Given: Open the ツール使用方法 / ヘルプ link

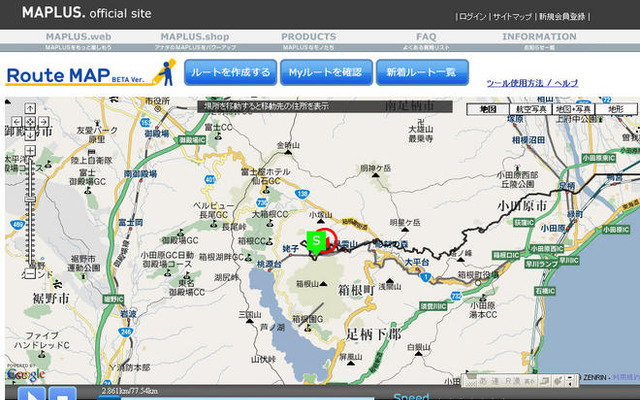Looking at the screenshot, I should (532, 83).
